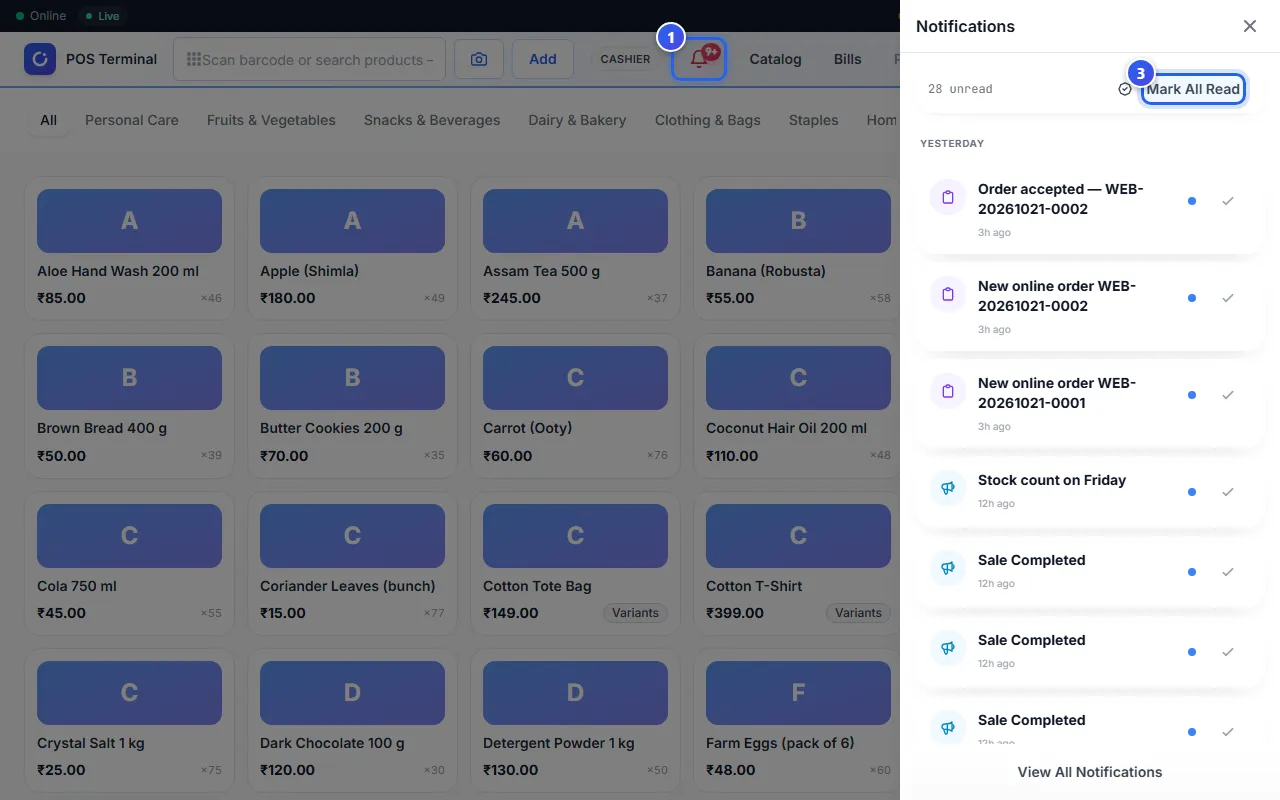Screen dimensions: 1280x800
Task: Select Dairy & Bakery category tab
Action: tap(577, 120)
